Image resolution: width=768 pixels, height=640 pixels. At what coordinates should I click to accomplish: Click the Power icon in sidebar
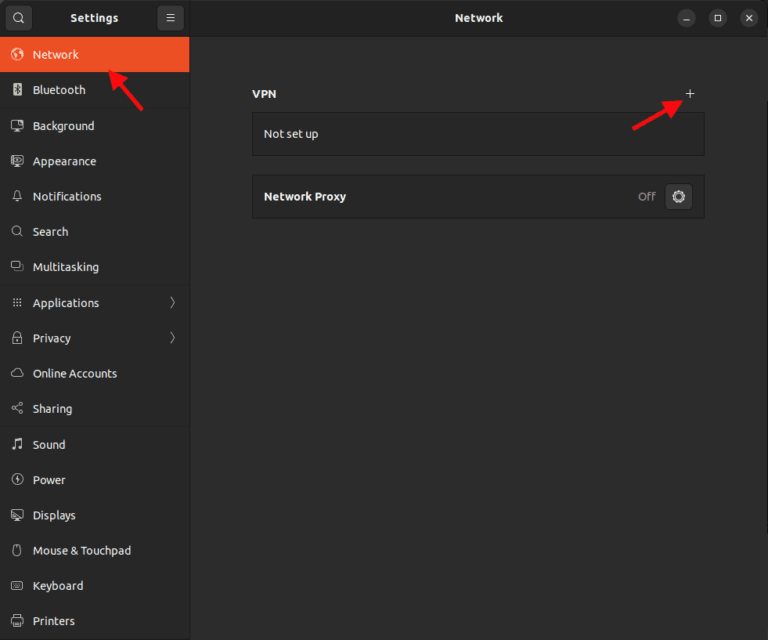(x=17, y=480)
